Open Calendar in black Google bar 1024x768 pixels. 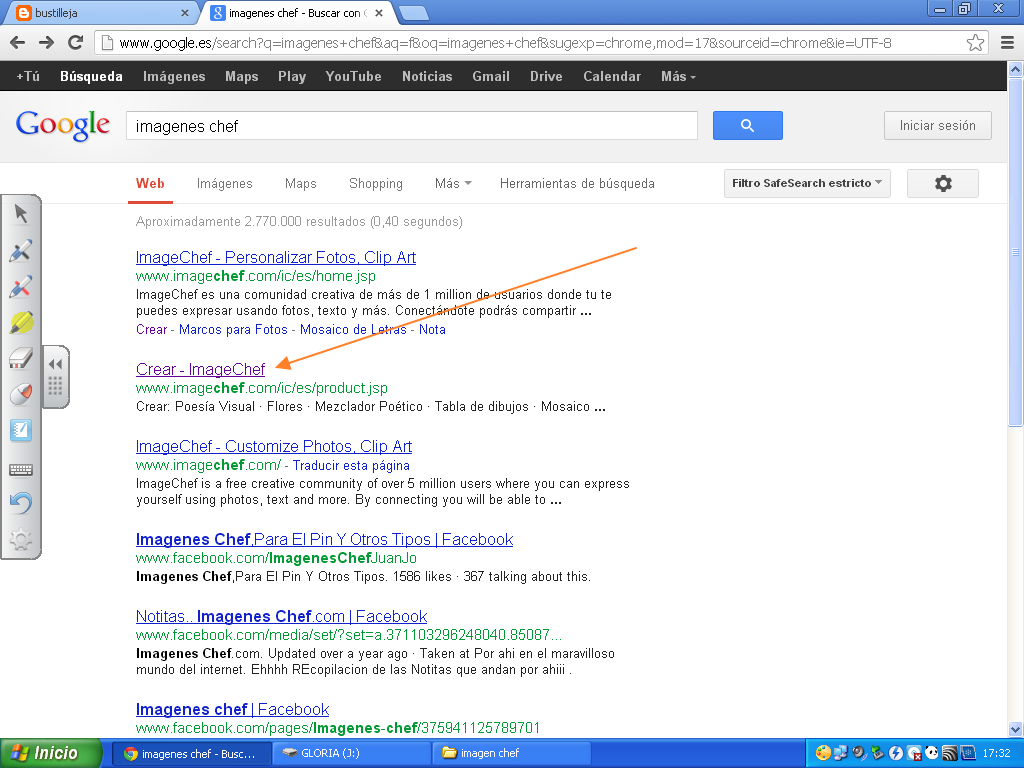[612, 76]
